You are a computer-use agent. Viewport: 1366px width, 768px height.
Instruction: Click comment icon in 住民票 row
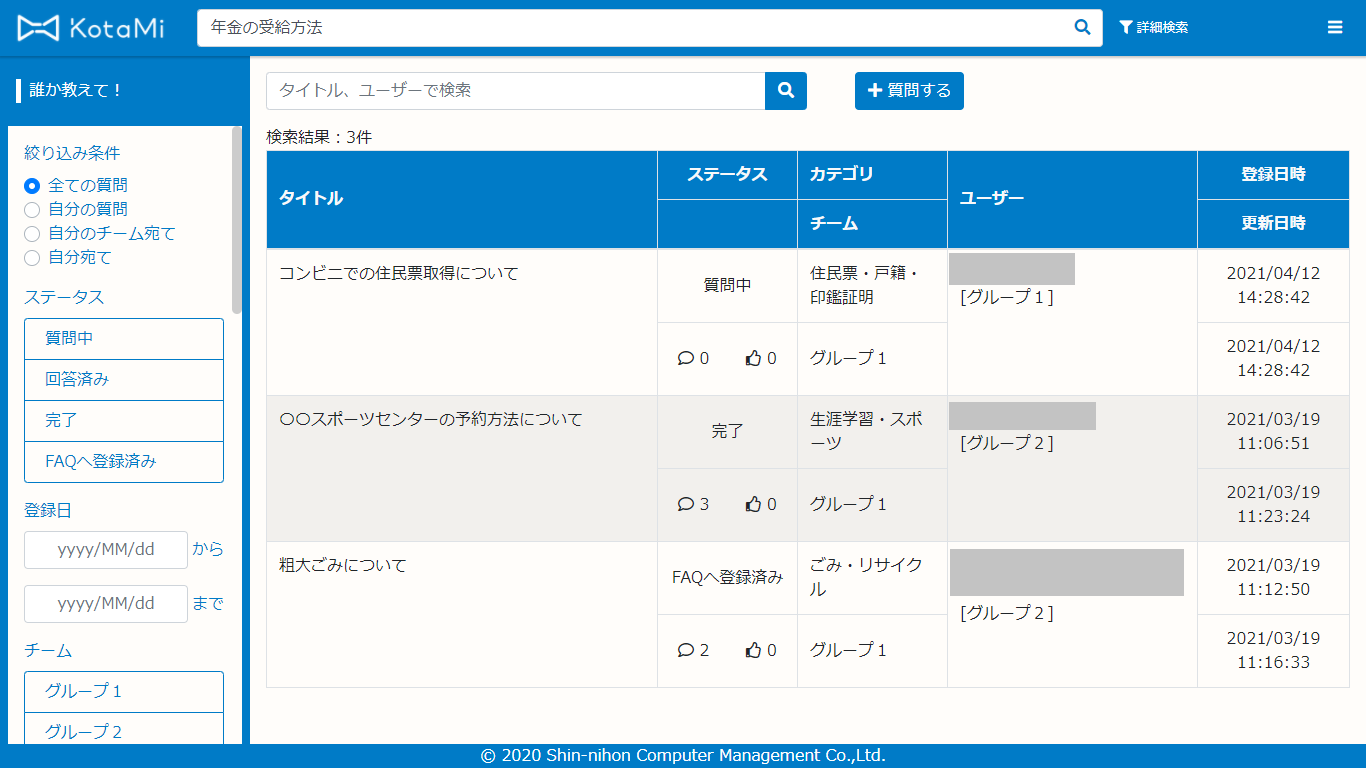[686, 358]
